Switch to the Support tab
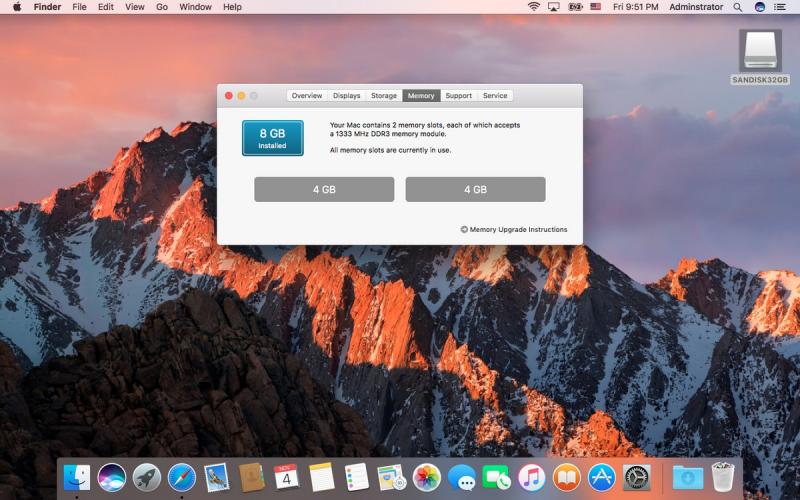 (x=458, y=95)
